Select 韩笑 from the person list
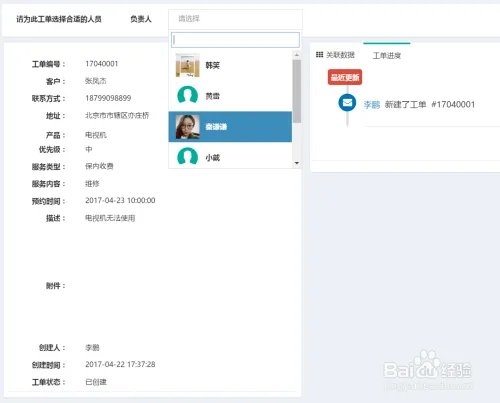 230,65
